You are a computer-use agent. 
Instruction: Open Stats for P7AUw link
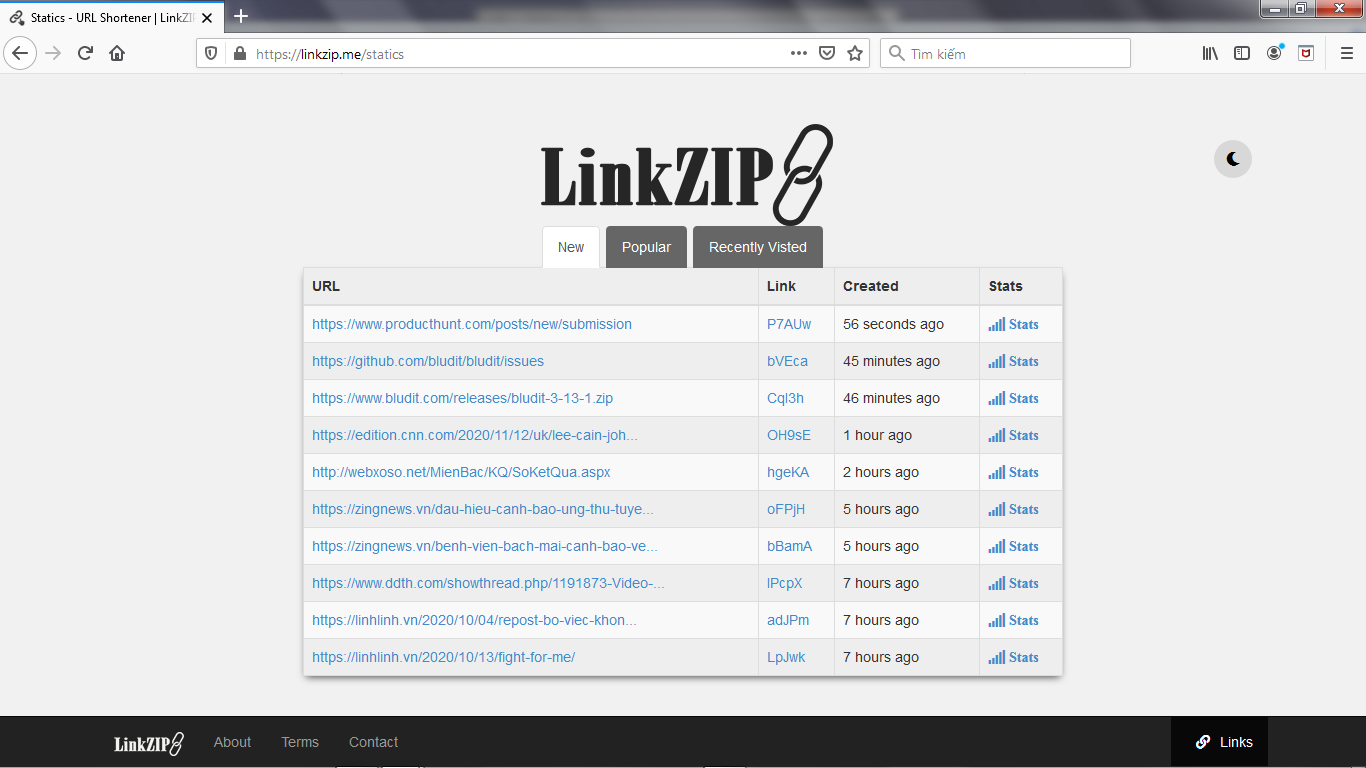click(x=1014, y=324)
